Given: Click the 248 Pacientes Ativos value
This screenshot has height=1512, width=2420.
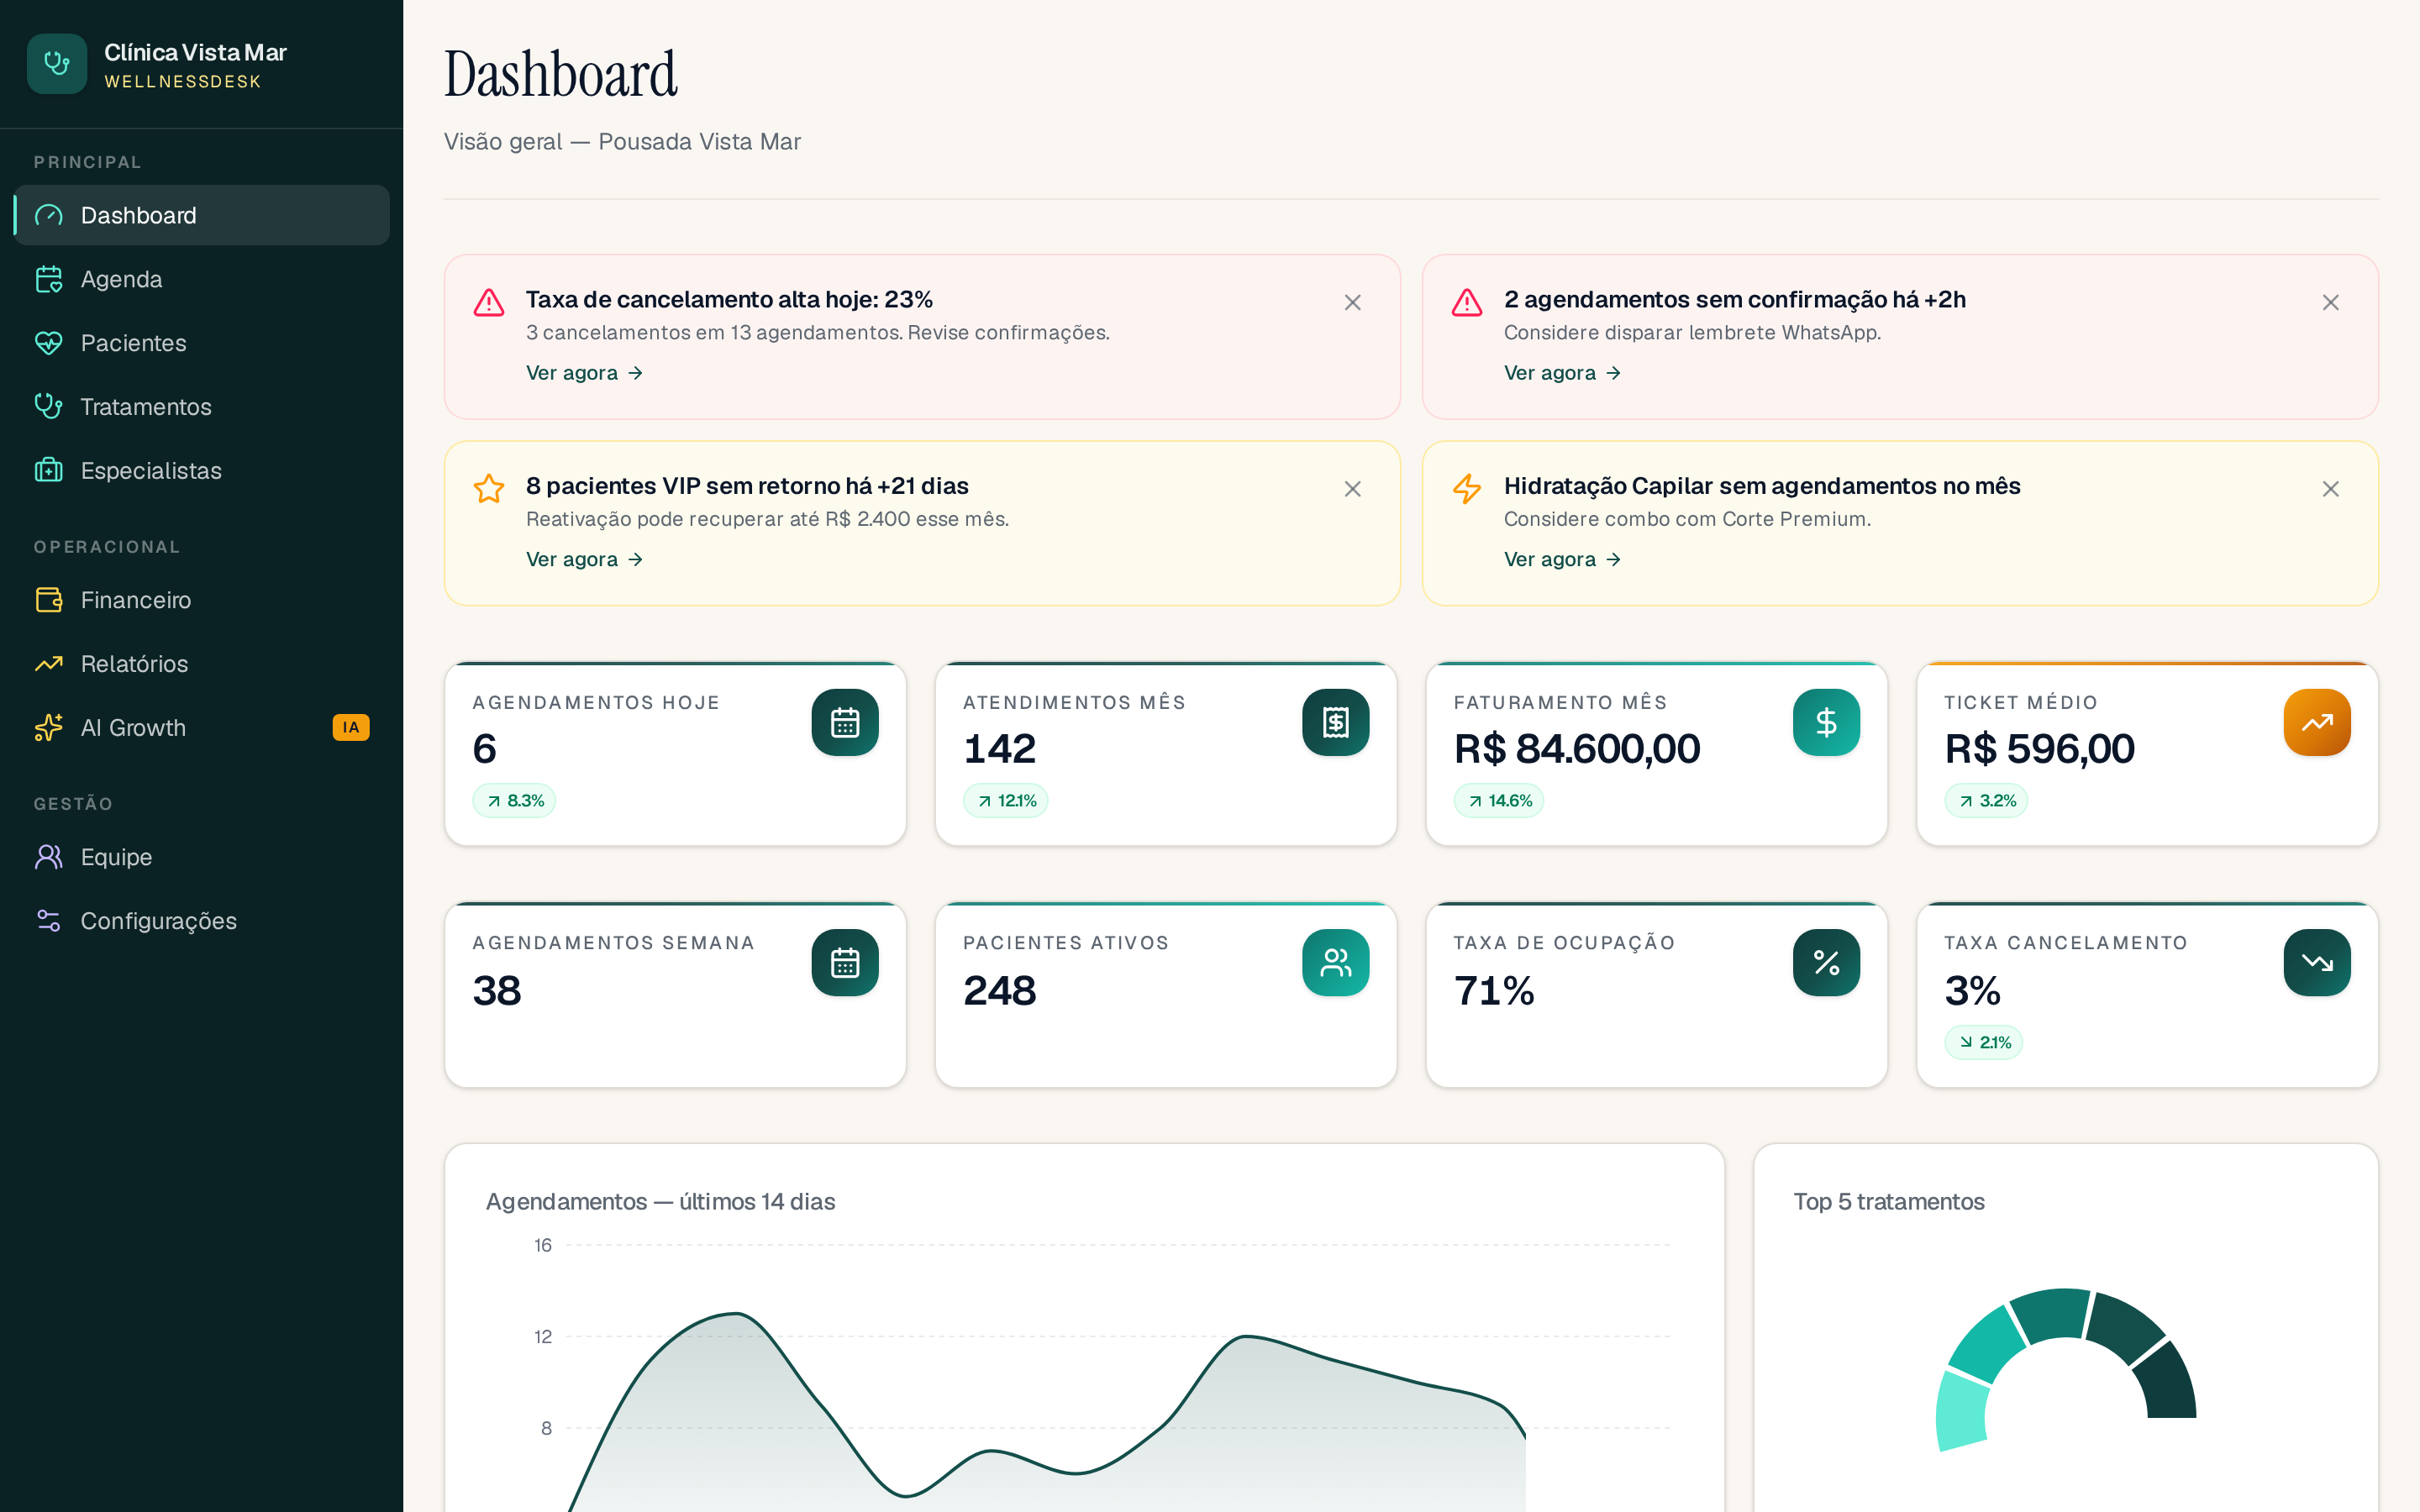Looking at the screenshot, I should (1000, 991).
